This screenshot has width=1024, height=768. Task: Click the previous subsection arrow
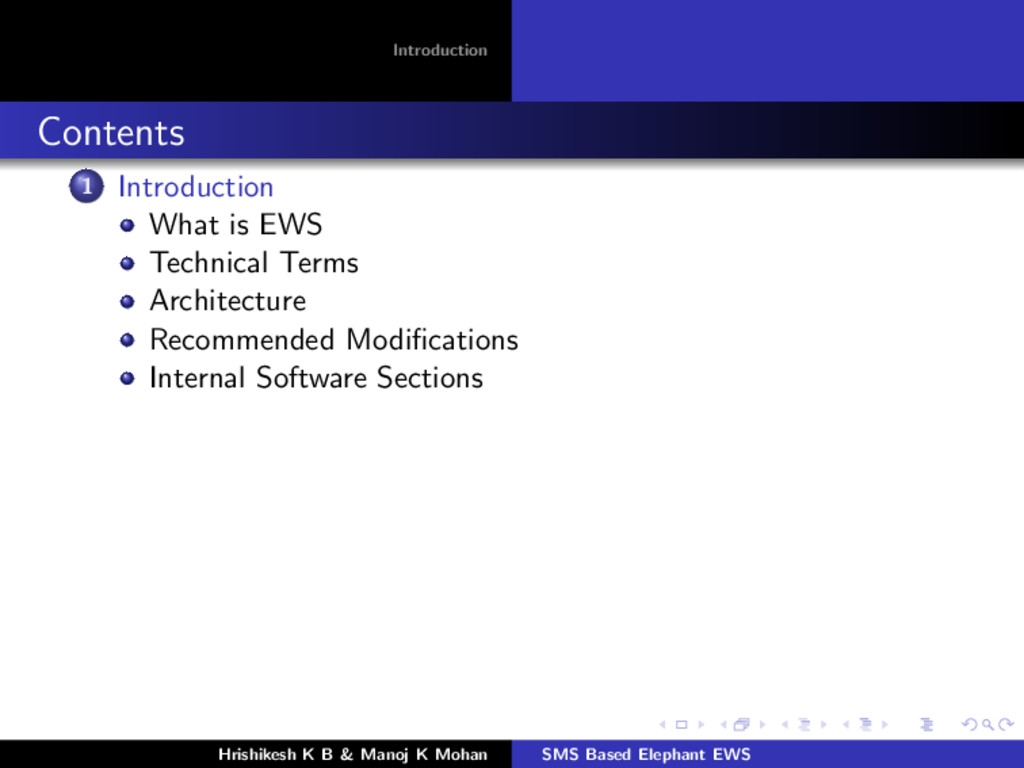(785, 724)
